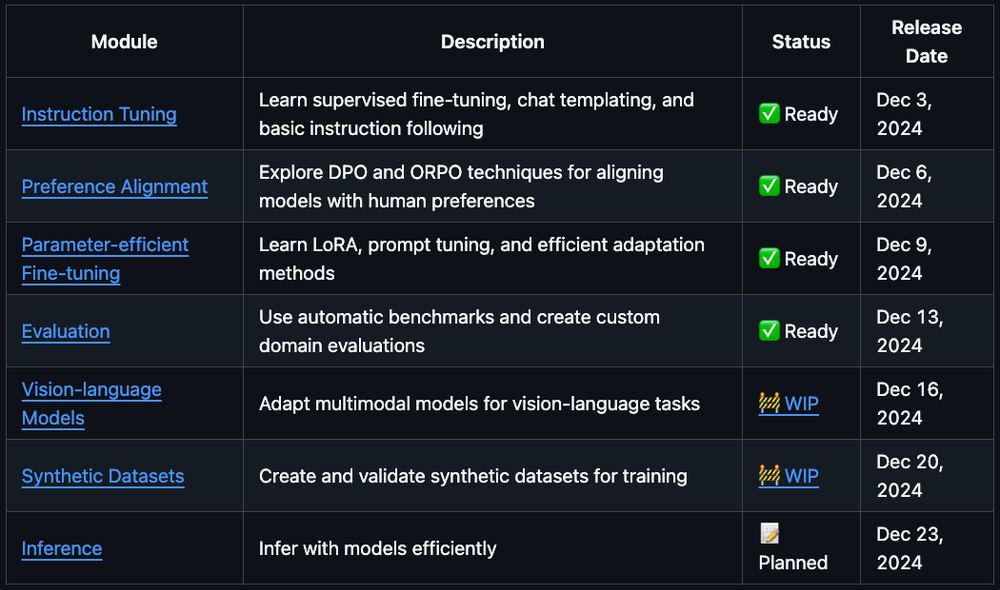Image resolution: width=1000 pixels, height=590 pixels.
Task: Click the Status column header
Action: coord(801,42)
